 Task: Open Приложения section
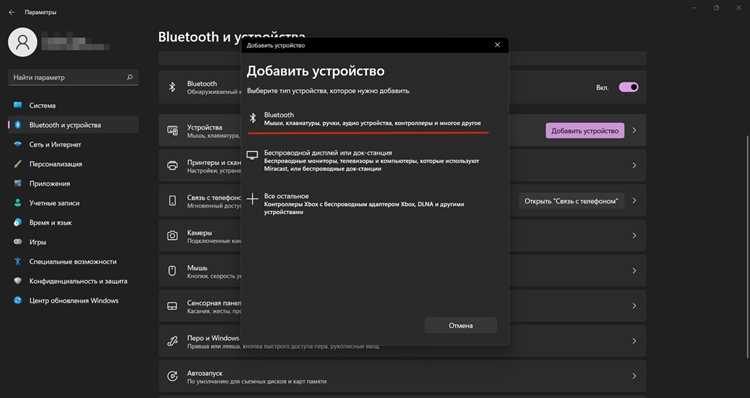click(73, 184)
